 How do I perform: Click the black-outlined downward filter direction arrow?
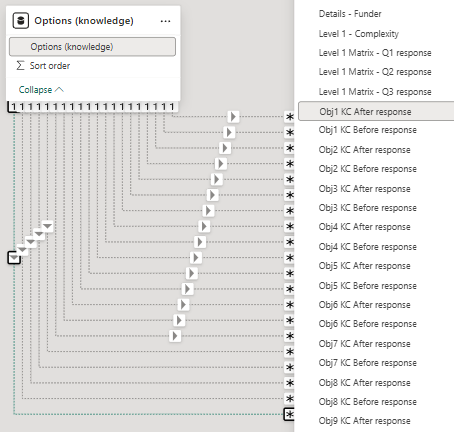pos(14,258)
